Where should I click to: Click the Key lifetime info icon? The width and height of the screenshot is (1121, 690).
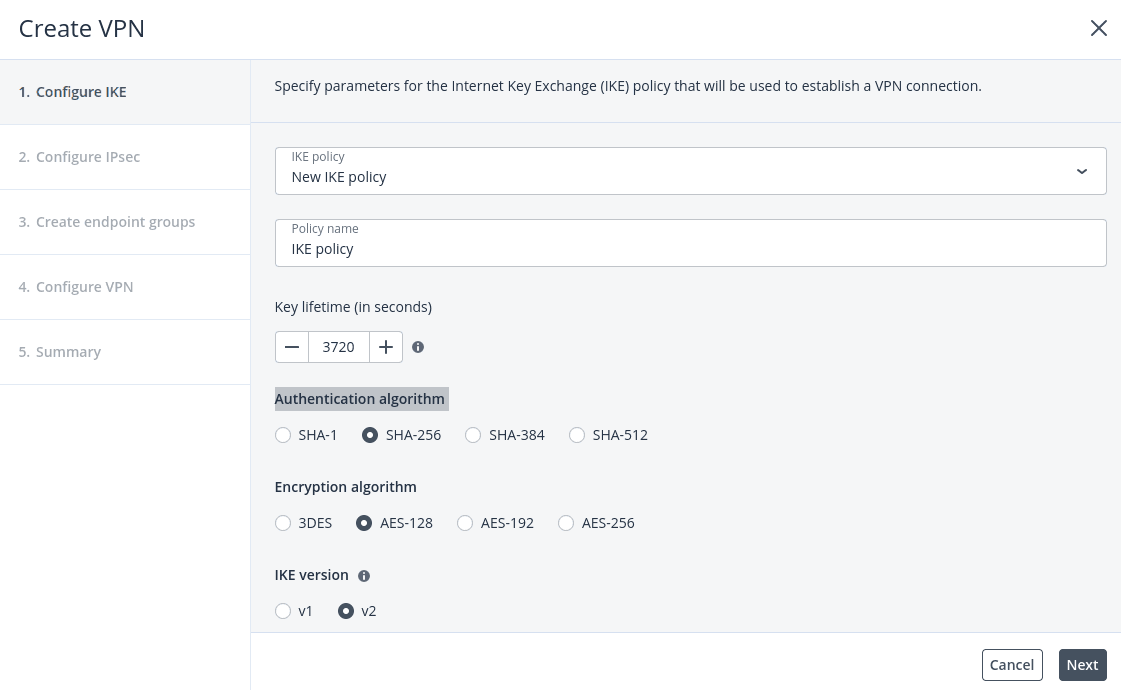pos(418,347)
